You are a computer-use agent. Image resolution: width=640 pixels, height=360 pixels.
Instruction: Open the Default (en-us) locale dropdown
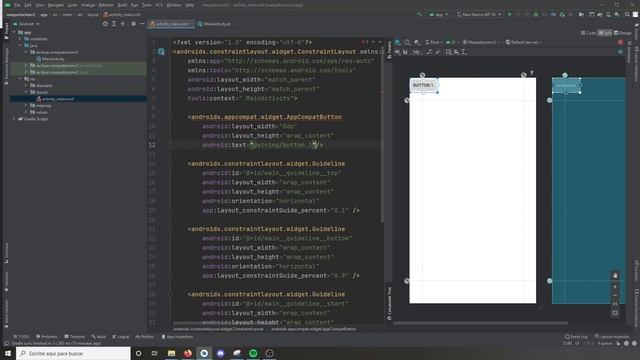tap(524, 42)
